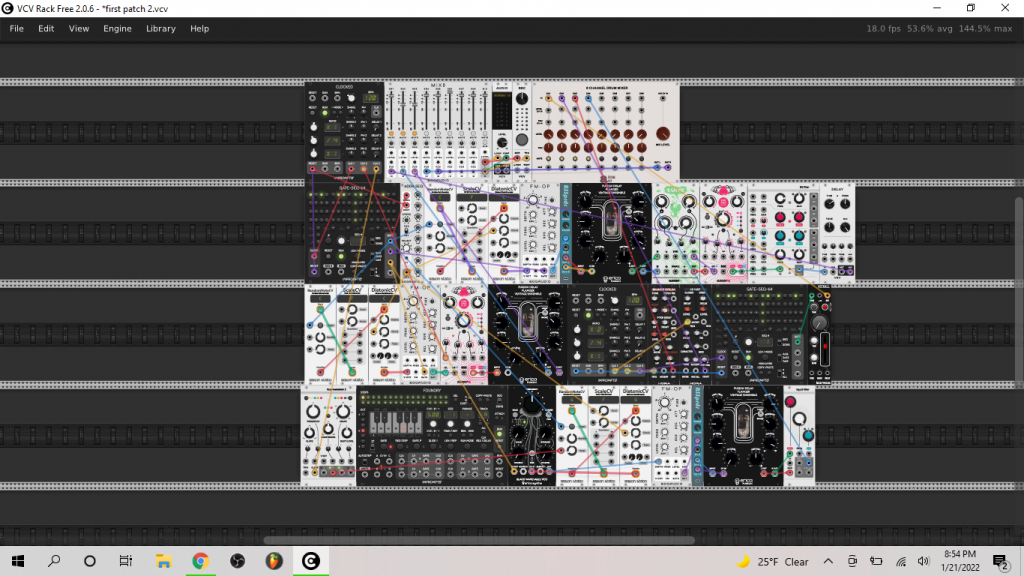The height and width of the screenshot is (576, 1024).
Task: Open FL Studio from the taskbar
Action: click(x=274, y=561)
